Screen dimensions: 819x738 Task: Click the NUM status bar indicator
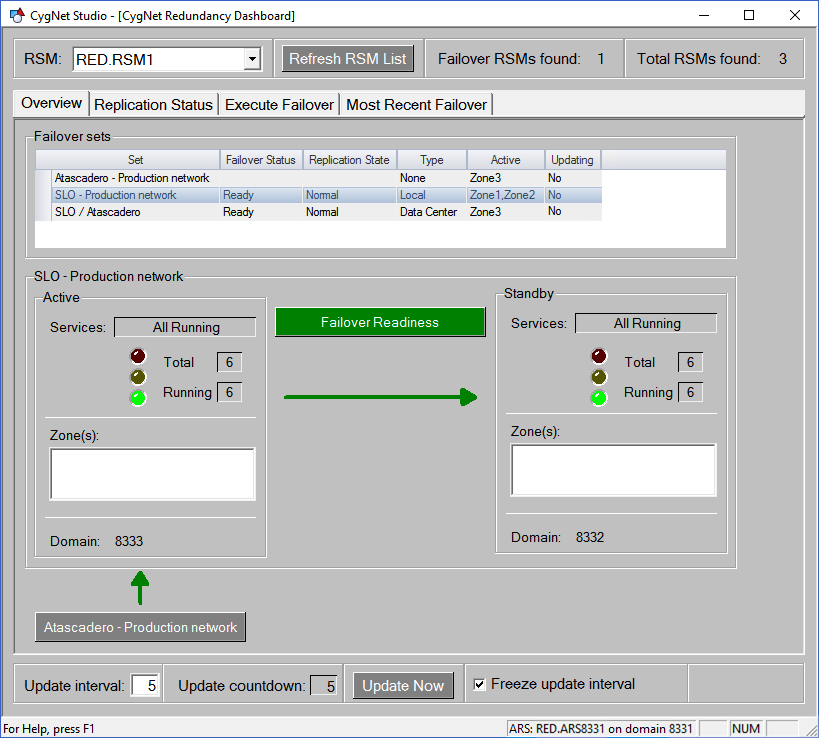746,729
